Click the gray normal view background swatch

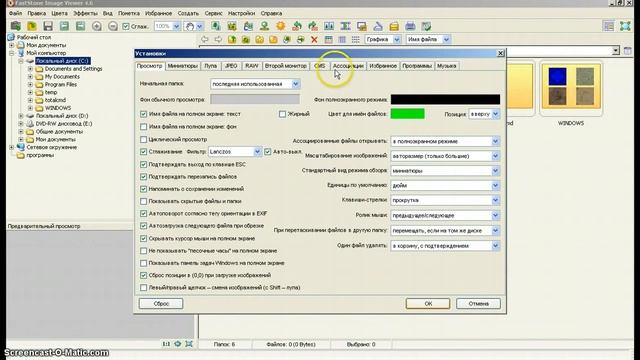click(255, 99)
